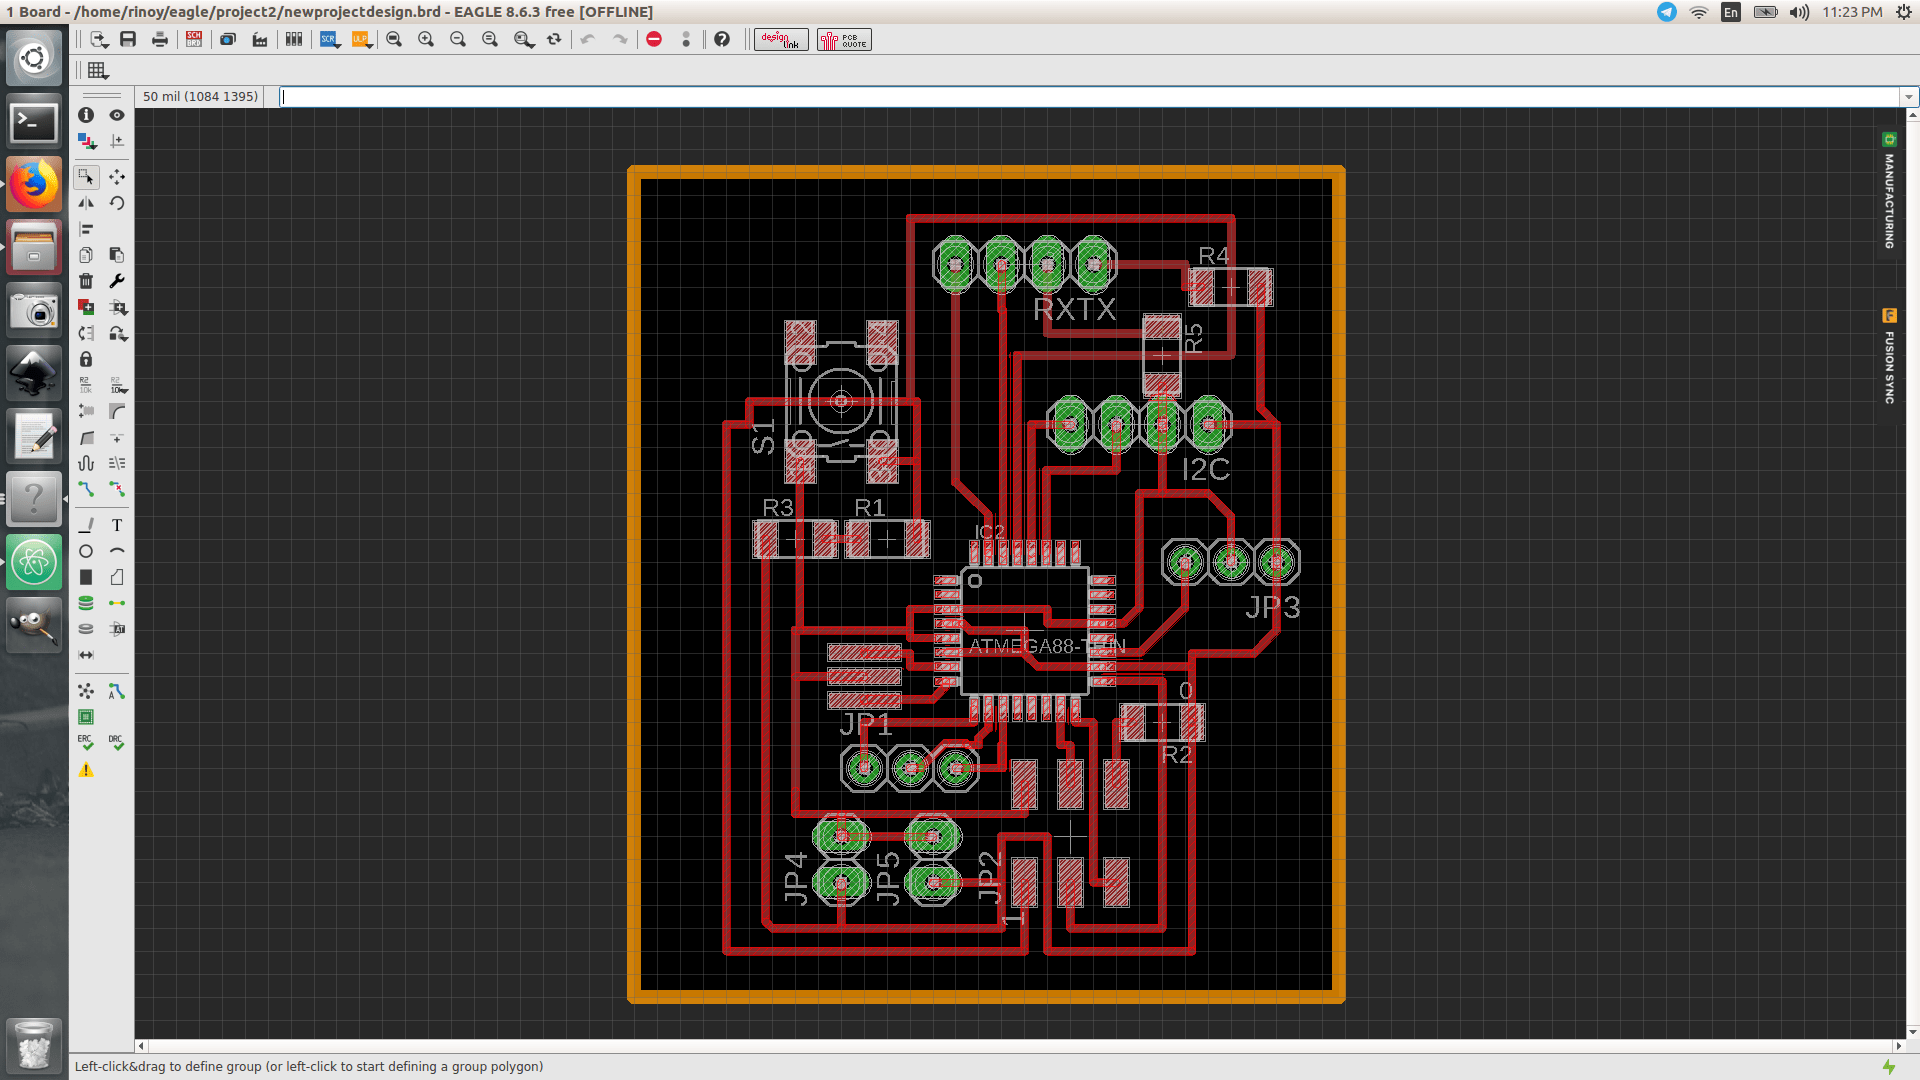Click the Design Link button
This screenshot has width=1920, height=1080.
click(x=781, y=39)
